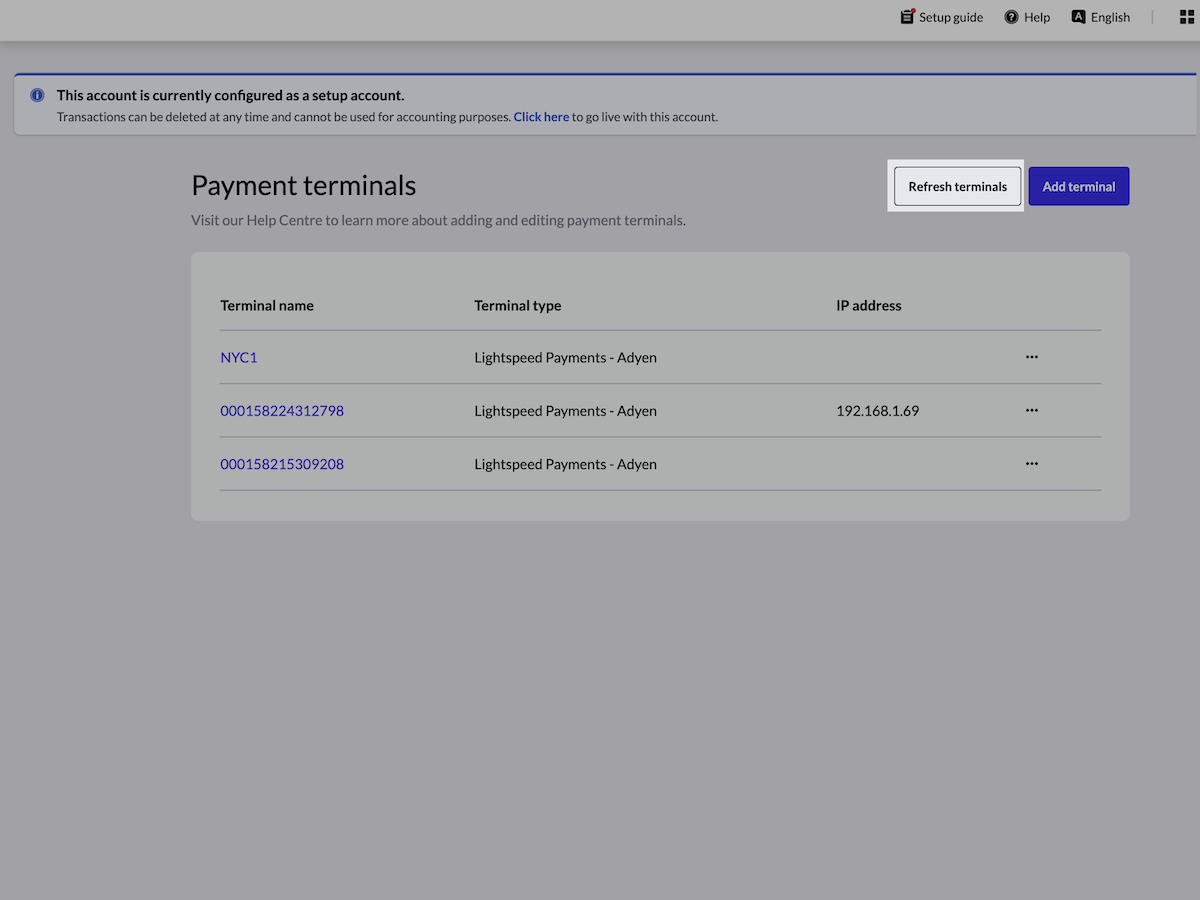
Task: Select the IP address 192.168.1.69
Action: coord(877,410)
